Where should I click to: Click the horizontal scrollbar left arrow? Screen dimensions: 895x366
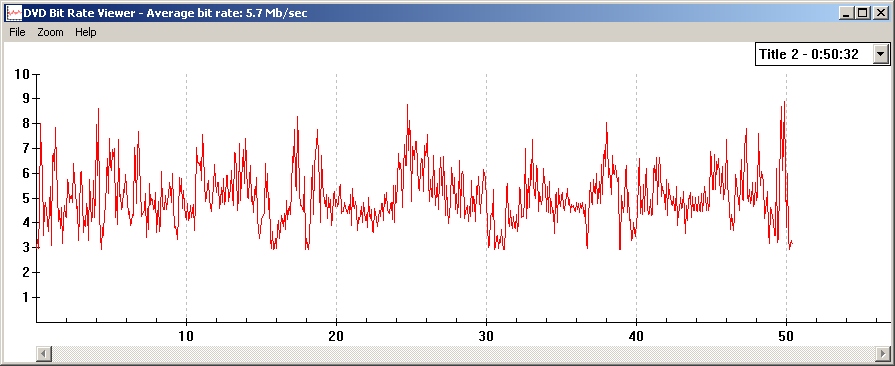click(x=44, y=353)
